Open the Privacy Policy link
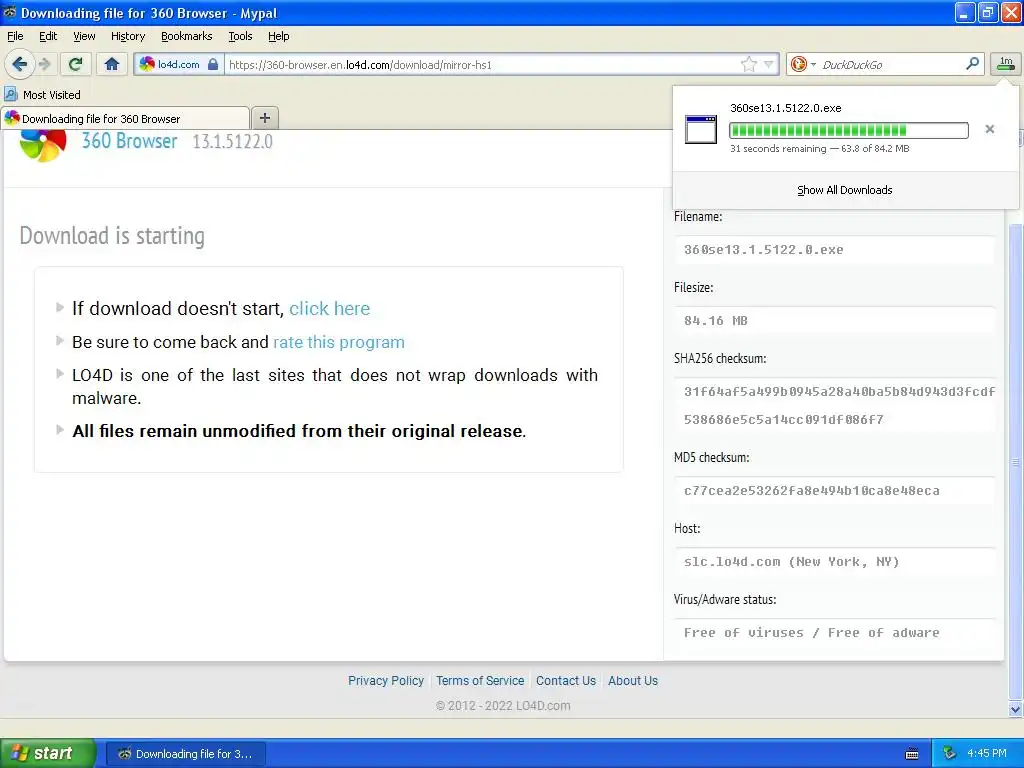 coord(385,680)
